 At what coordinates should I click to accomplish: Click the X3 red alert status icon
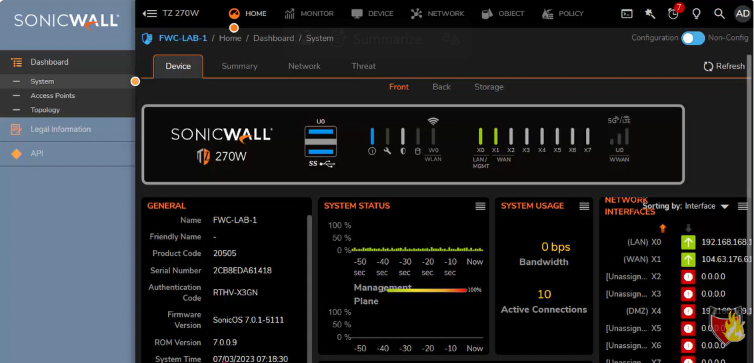click(688, 294)
